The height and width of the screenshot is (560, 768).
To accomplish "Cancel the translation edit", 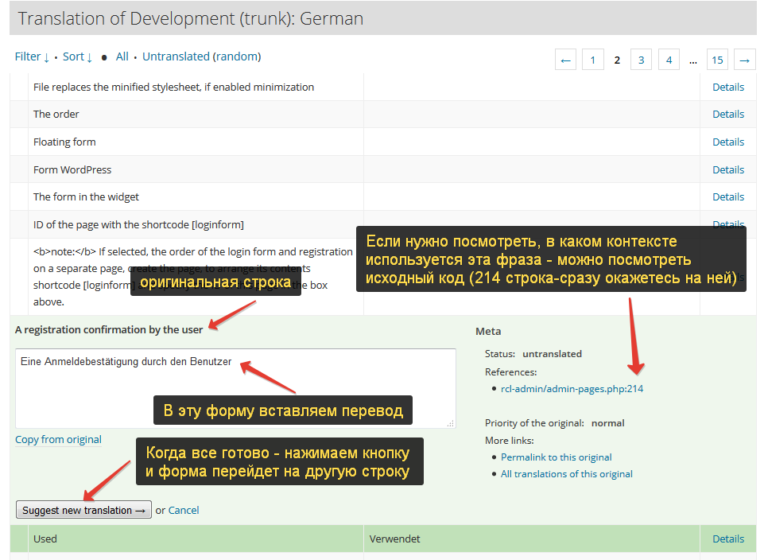I will [x=183, y=510].
